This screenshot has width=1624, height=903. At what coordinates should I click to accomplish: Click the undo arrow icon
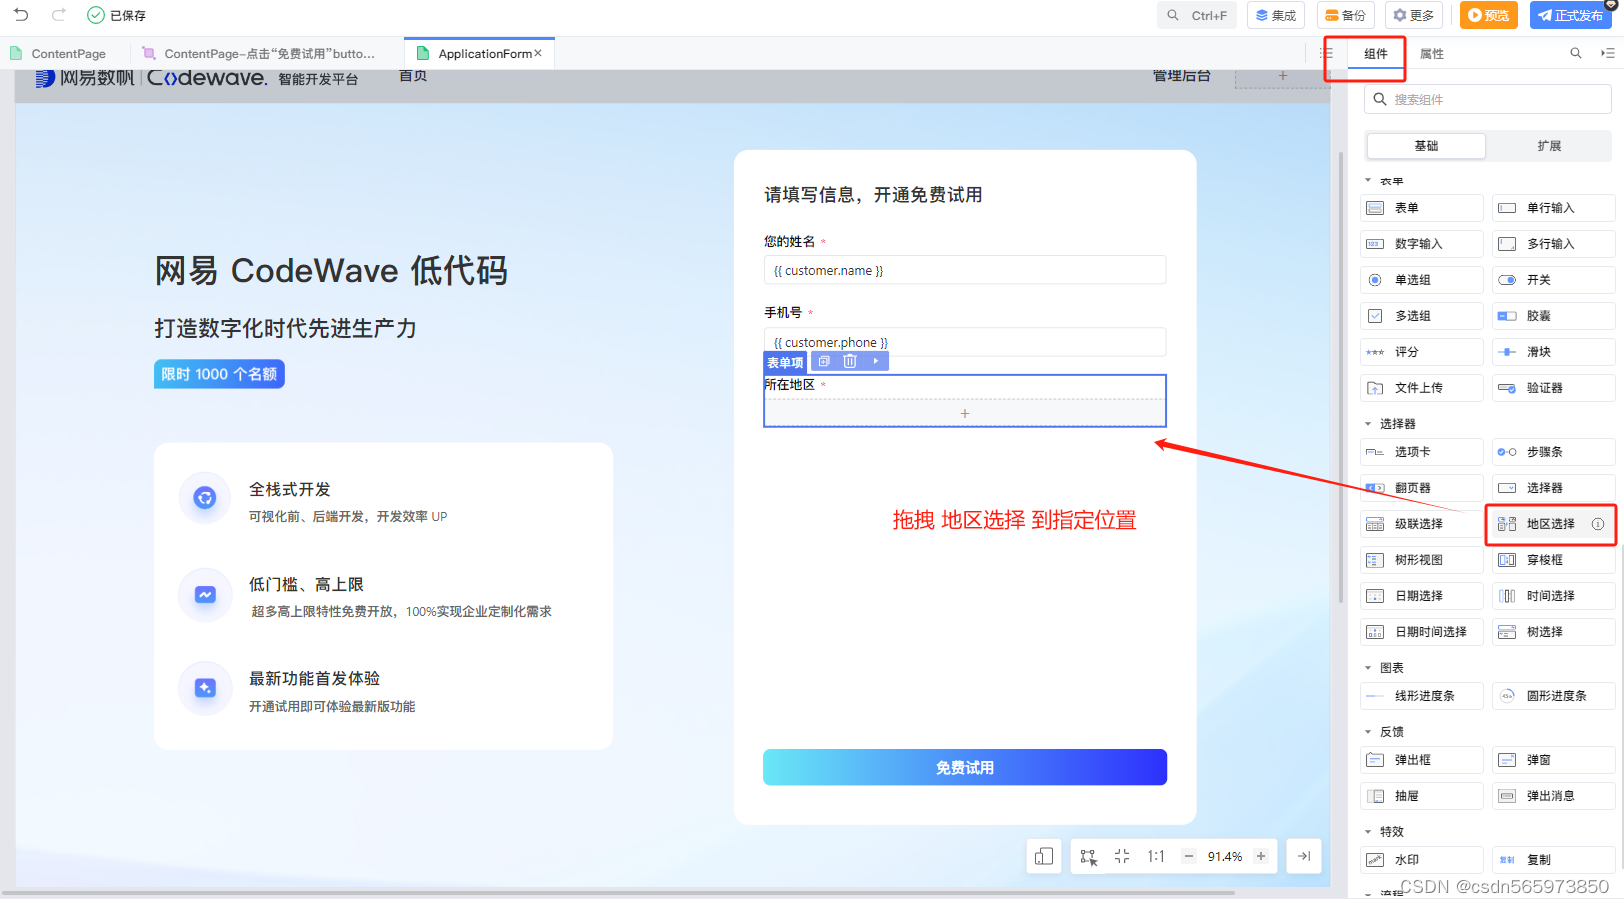(x=21, y=15)
